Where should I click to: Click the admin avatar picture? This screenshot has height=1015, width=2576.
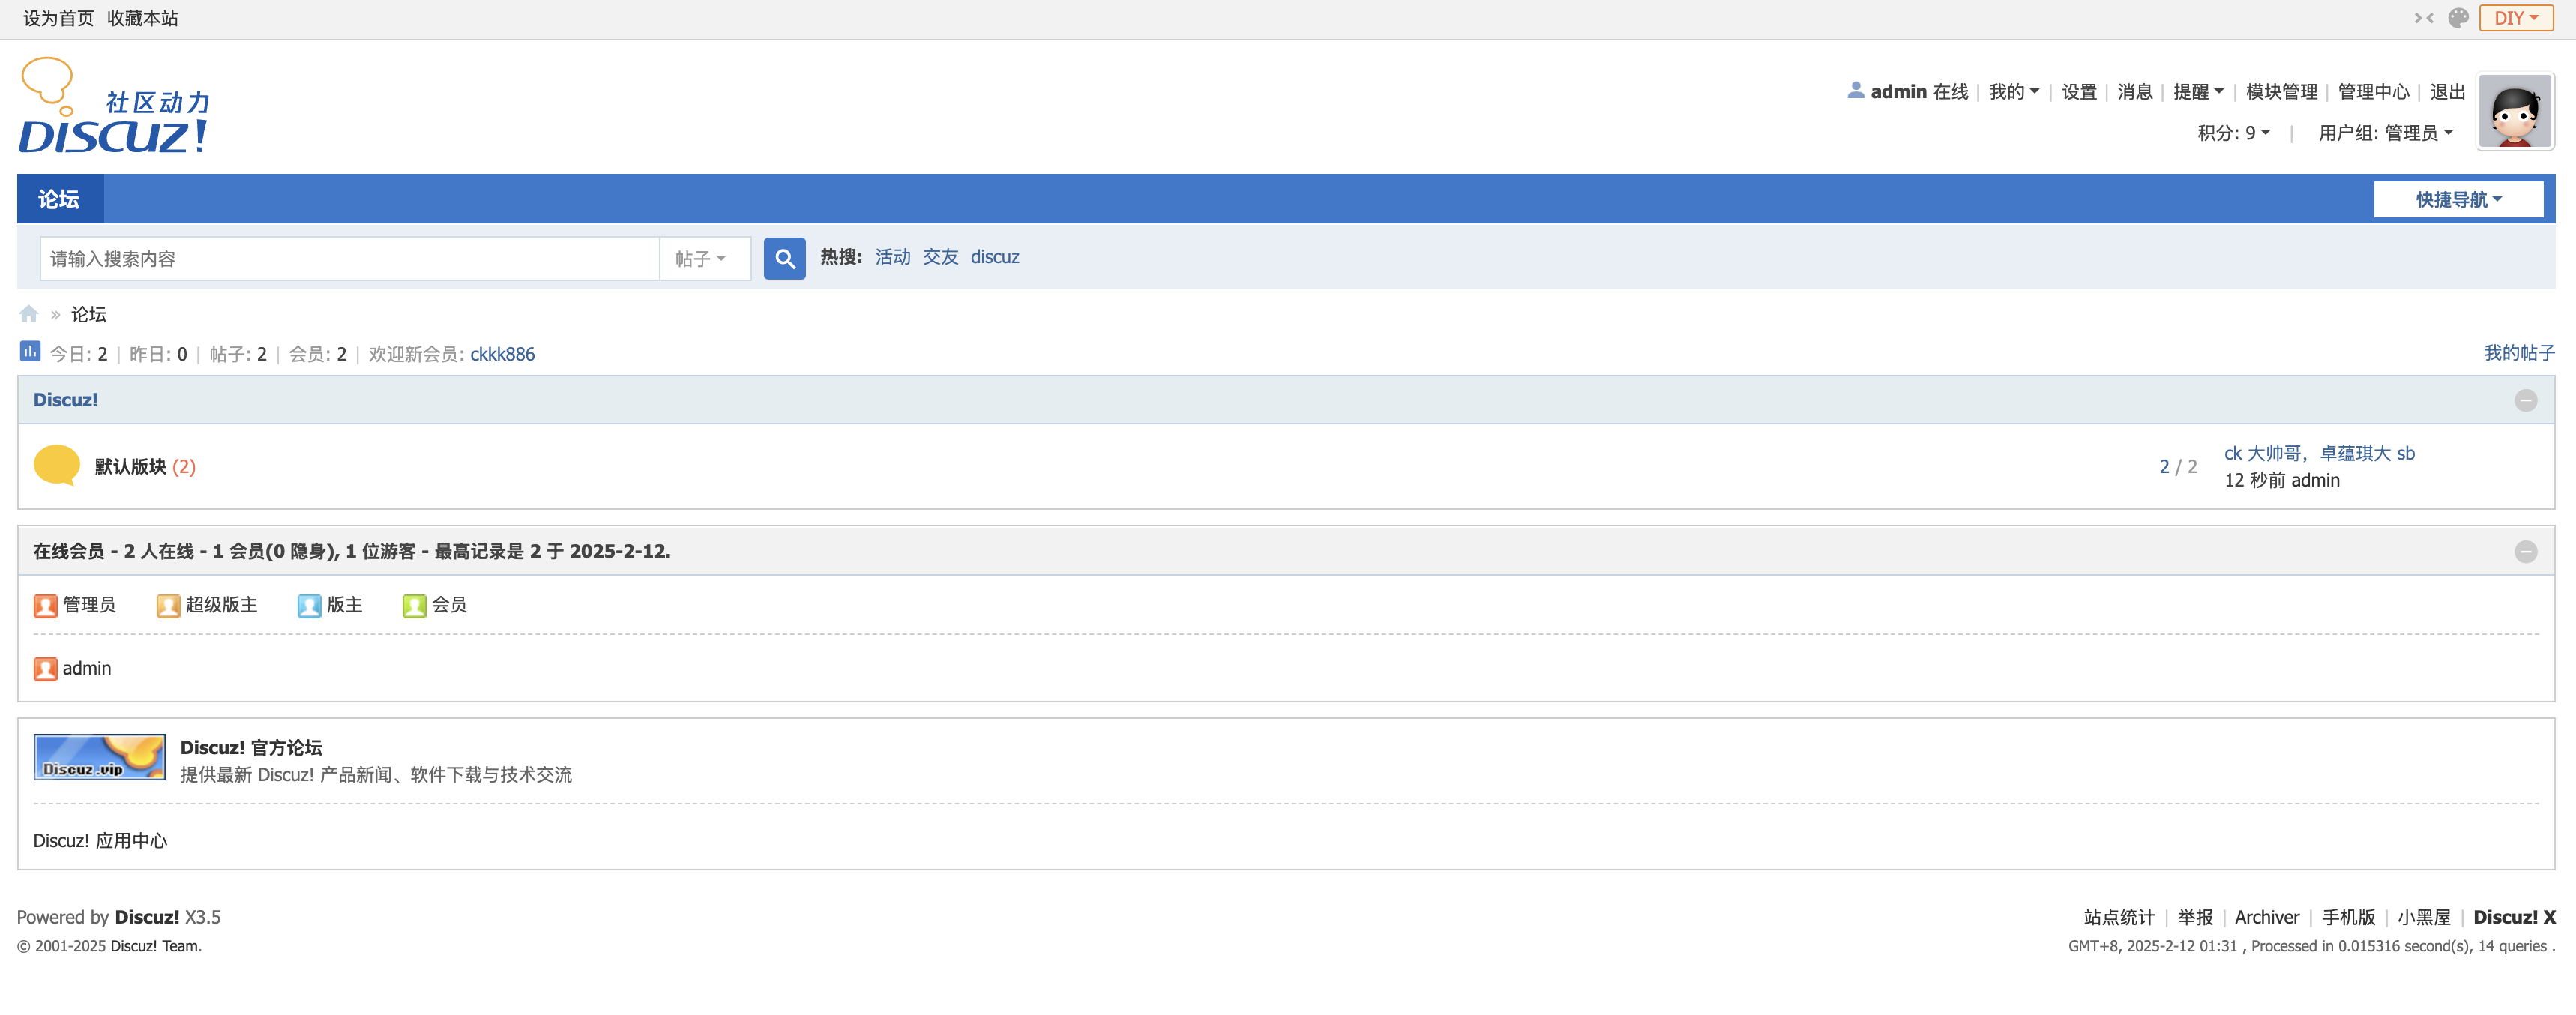pos(2514,112)
